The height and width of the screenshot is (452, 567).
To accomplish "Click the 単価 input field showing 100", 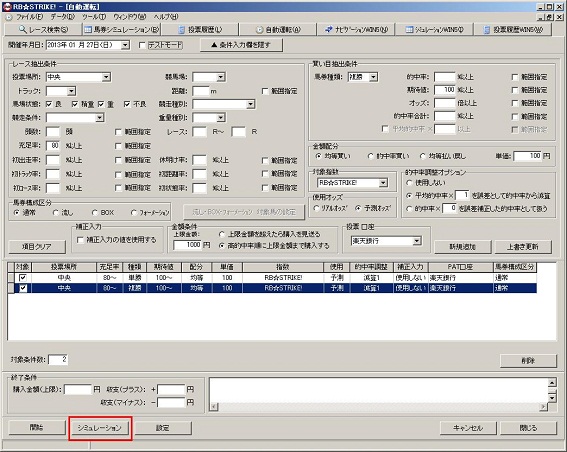I will [528, 156].
